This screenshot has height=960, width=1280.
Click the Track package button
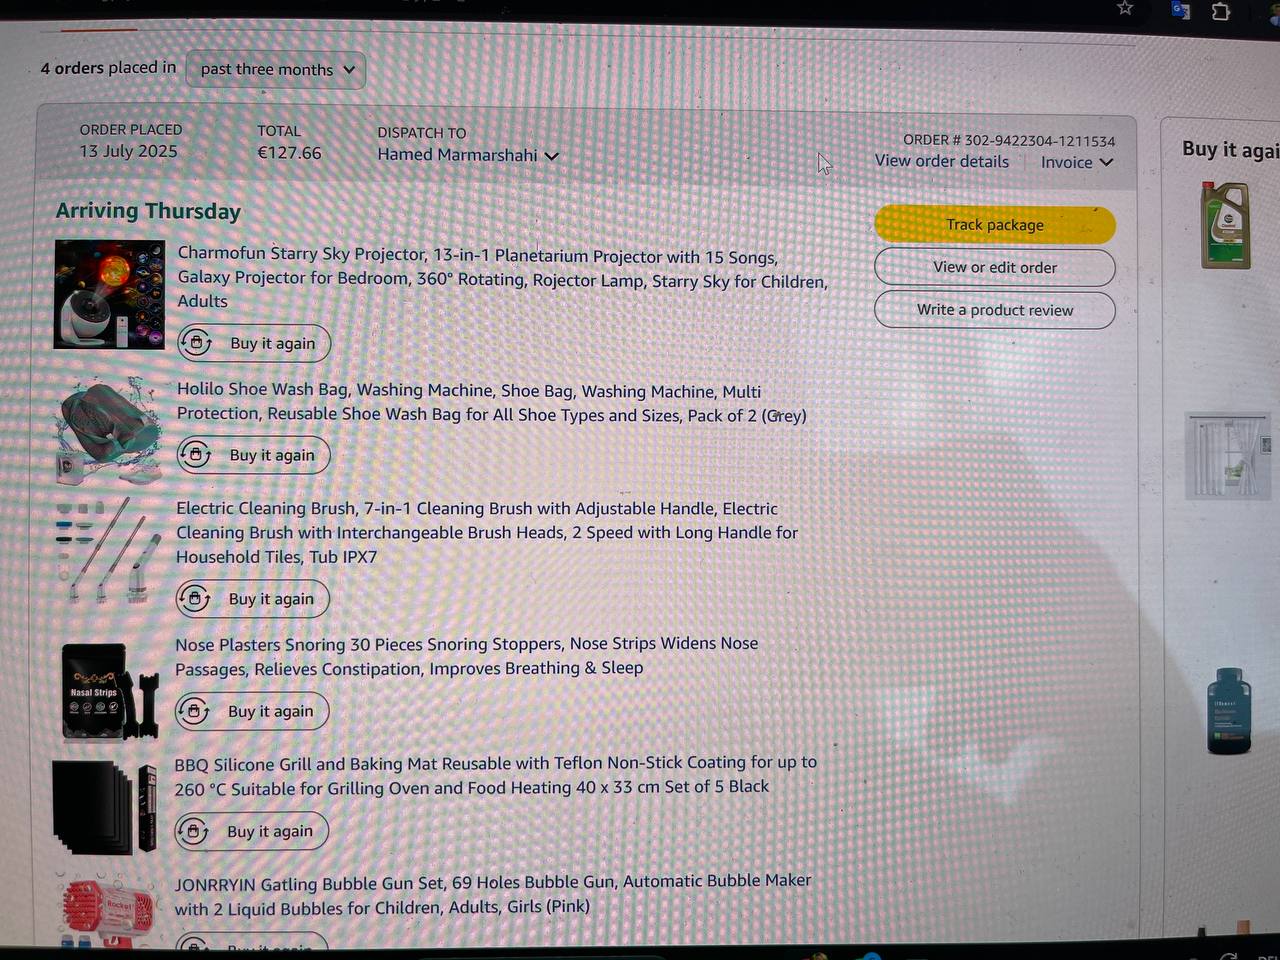[x=995, y=225]
